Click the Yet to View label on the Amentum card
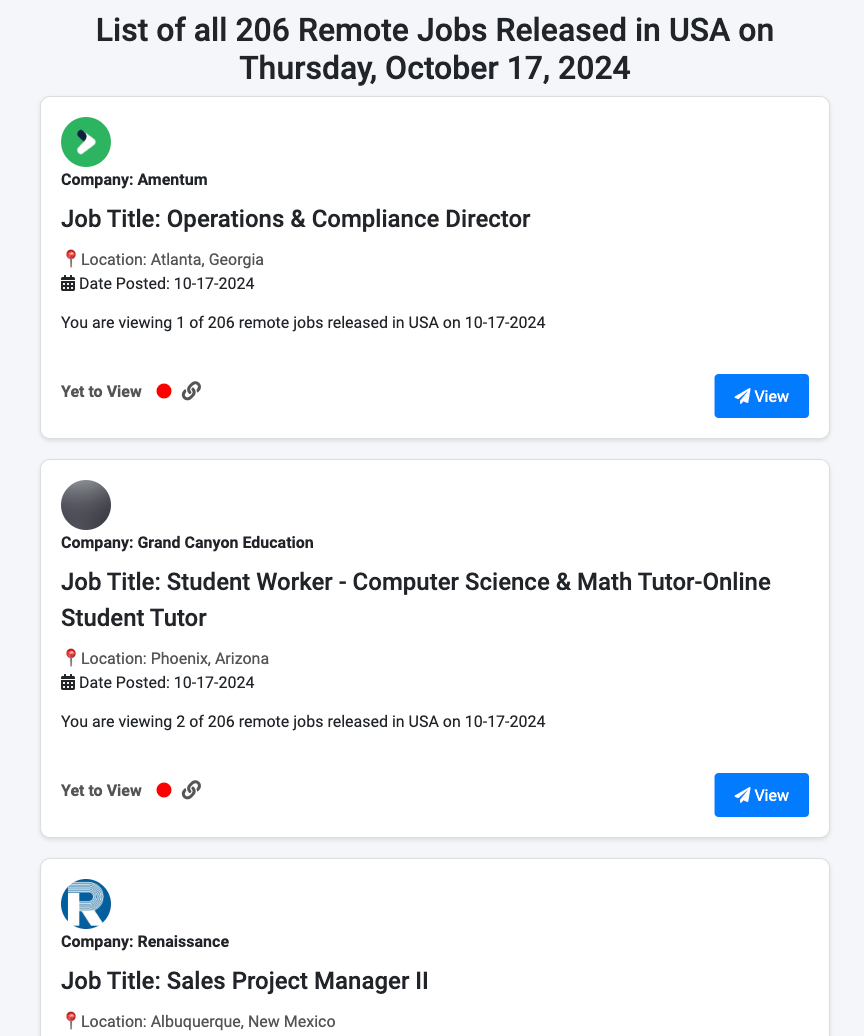The height and width of the screenshot is (1036, 864). [x=101, y=391]
